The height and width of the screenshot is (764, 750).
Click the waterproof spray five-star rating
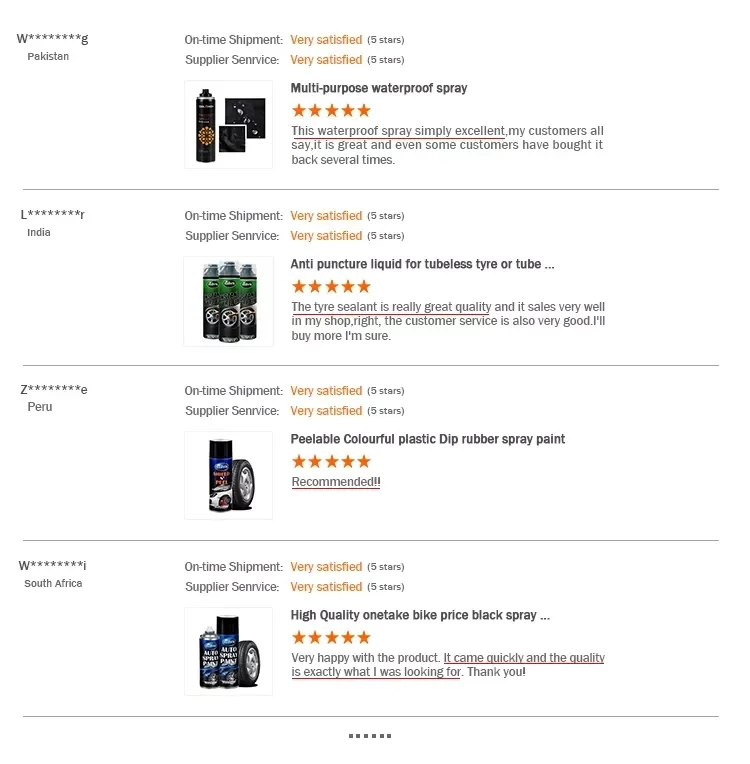(331, 110)
